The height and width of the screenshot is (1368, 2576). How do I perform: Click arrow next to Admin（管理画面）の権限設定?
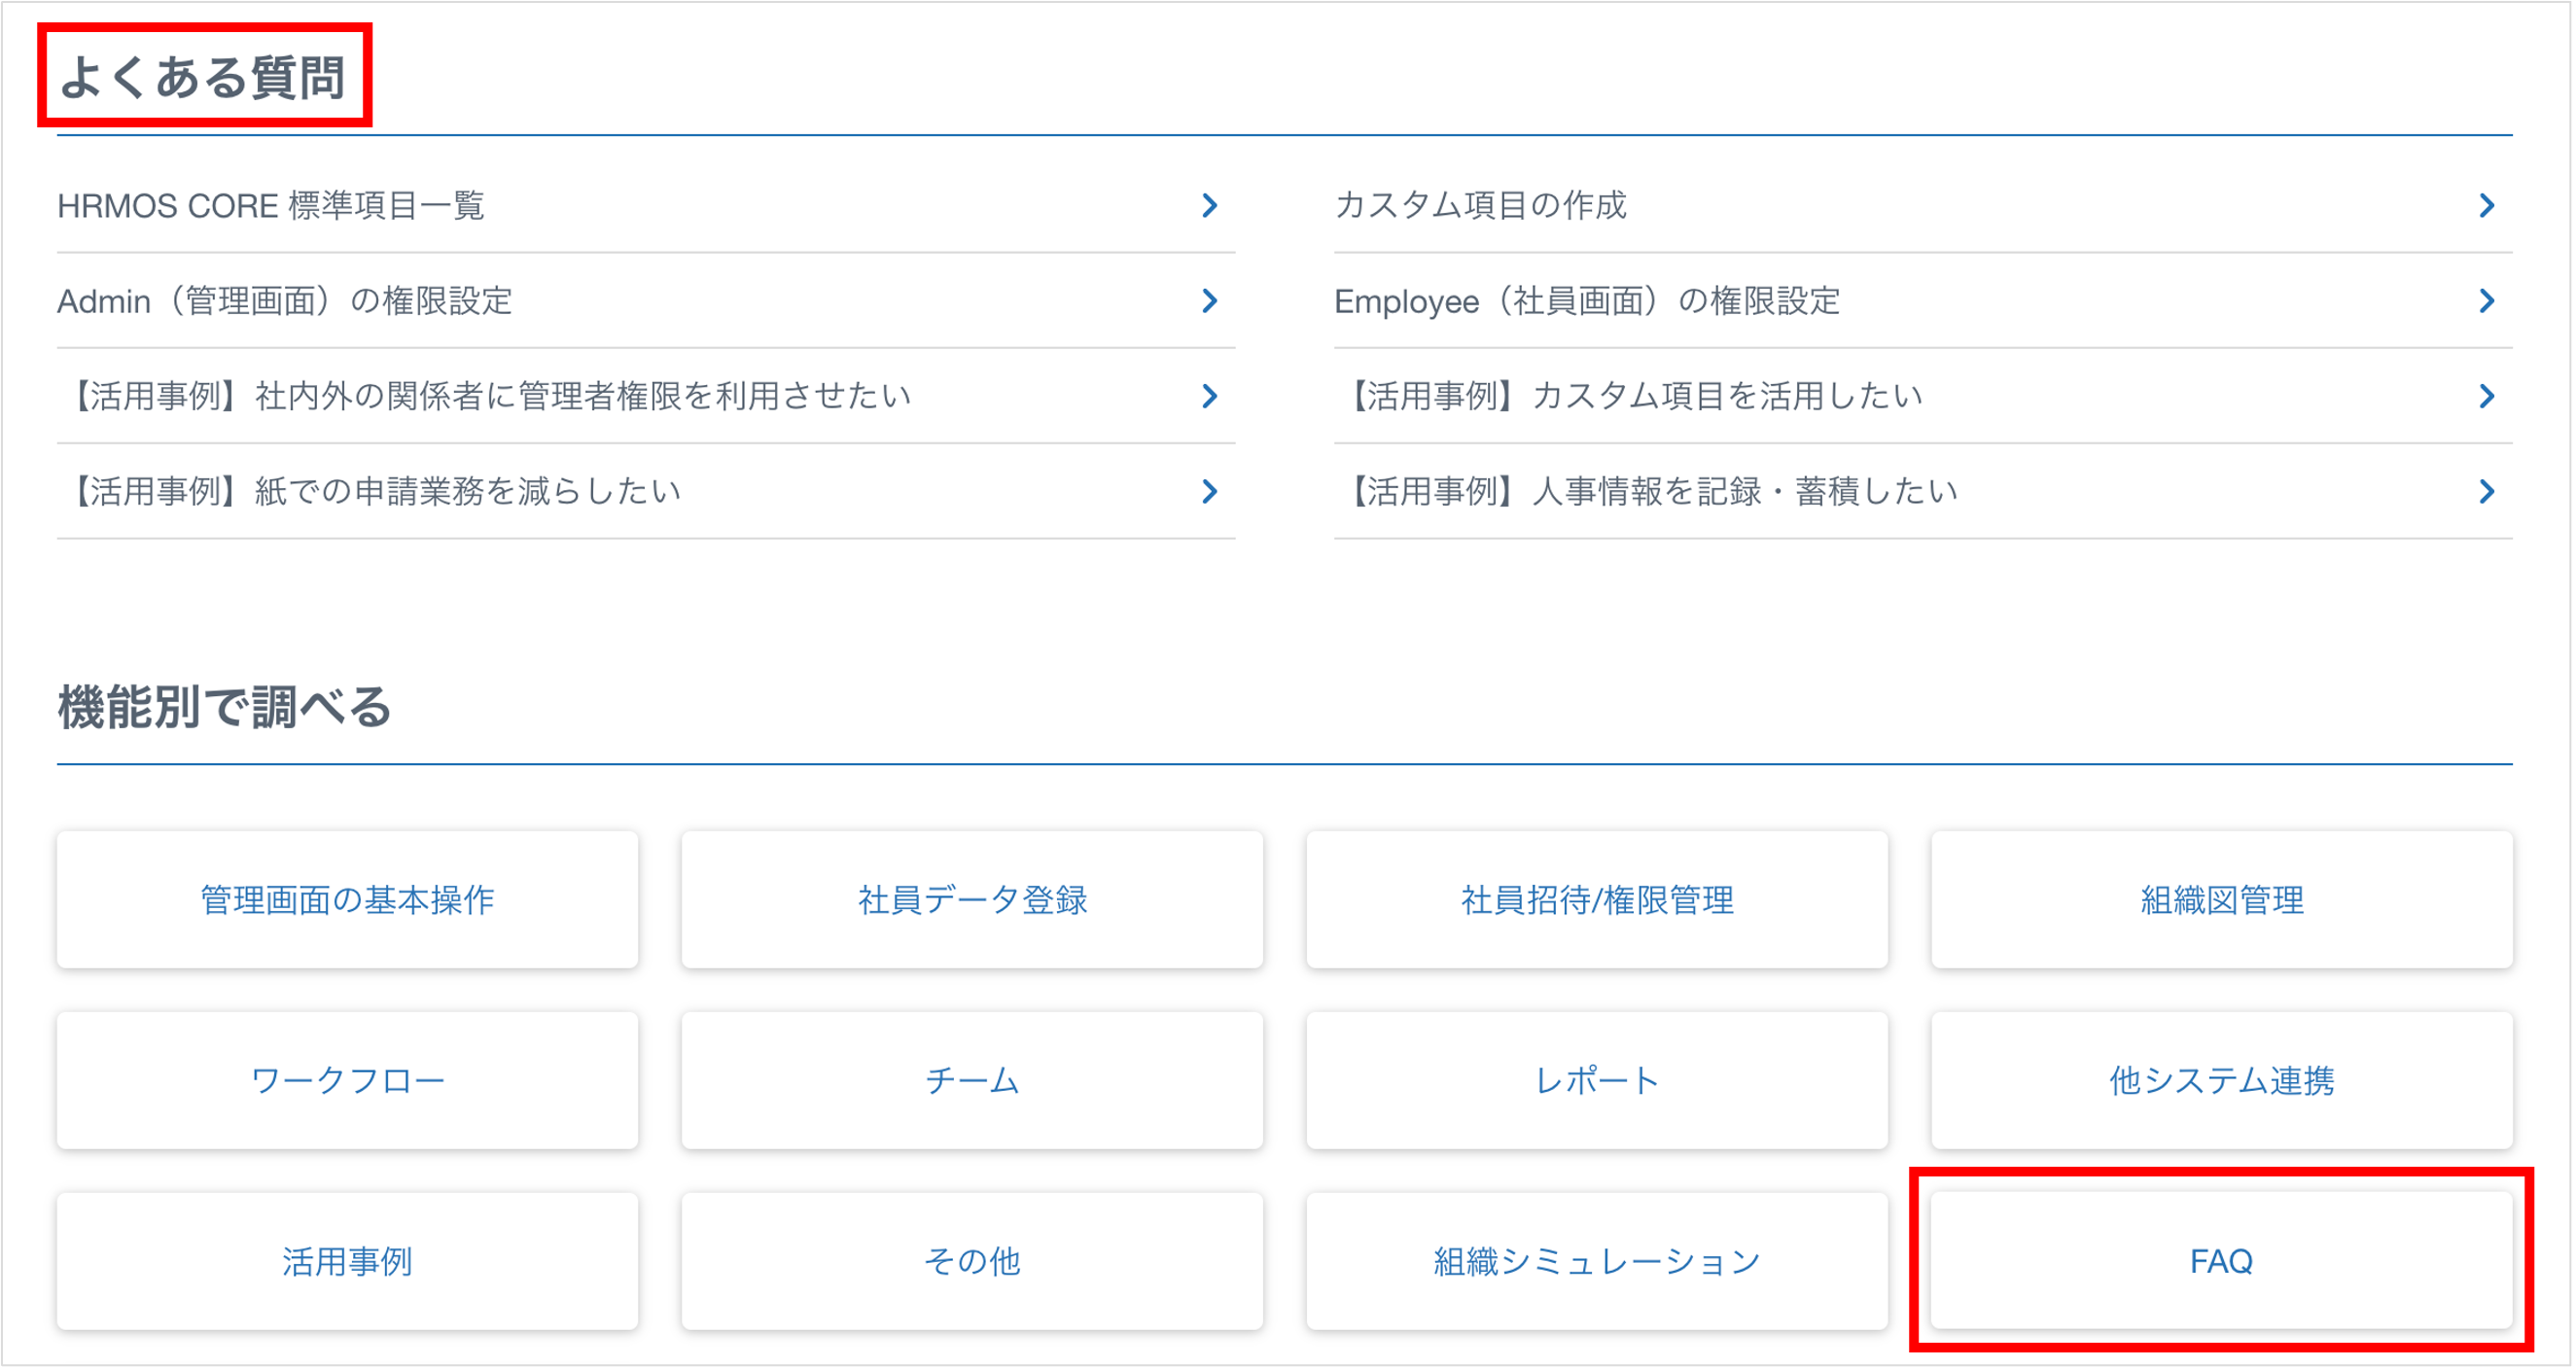[x=1209, y=301]
